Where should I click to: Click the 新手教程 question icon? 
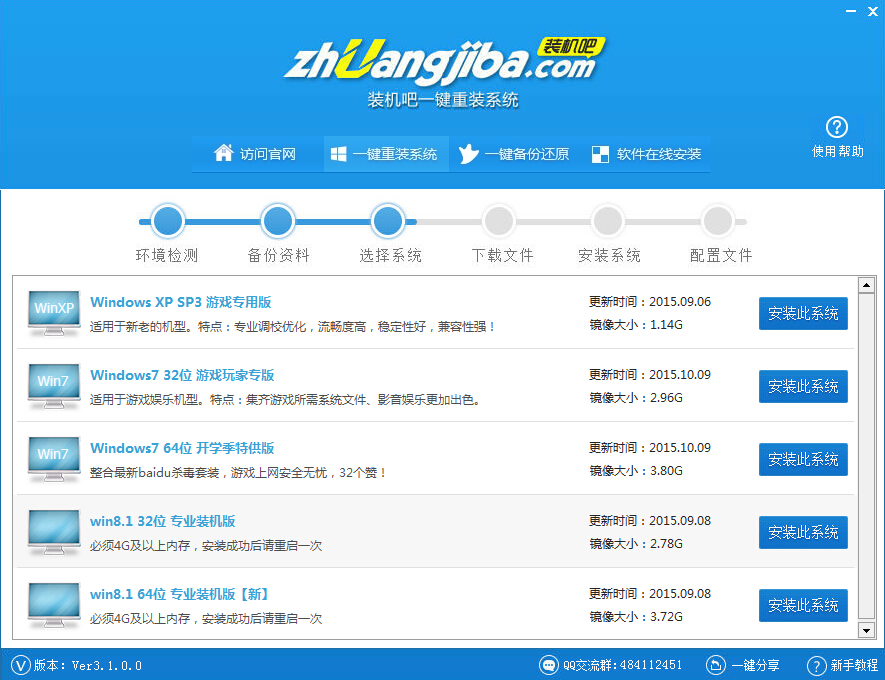[x=817, y=665]
